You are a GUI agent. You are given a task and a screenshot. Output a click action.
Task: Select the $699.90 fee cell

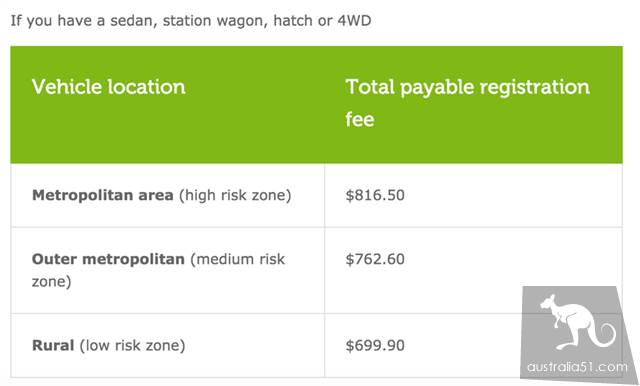[375, 346]
